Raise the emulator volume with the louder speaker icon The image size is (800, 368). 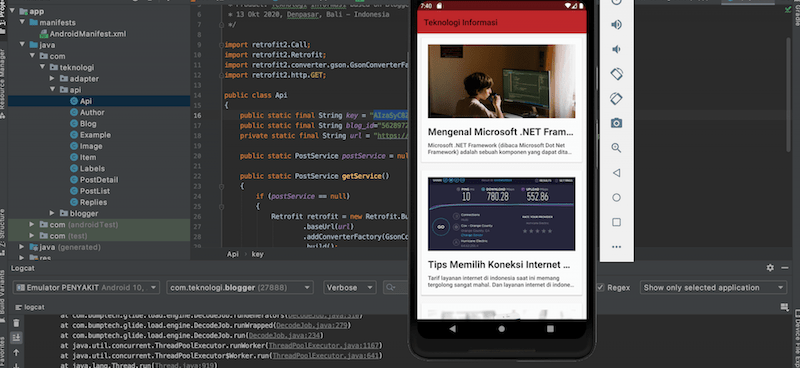click(616, 24)
